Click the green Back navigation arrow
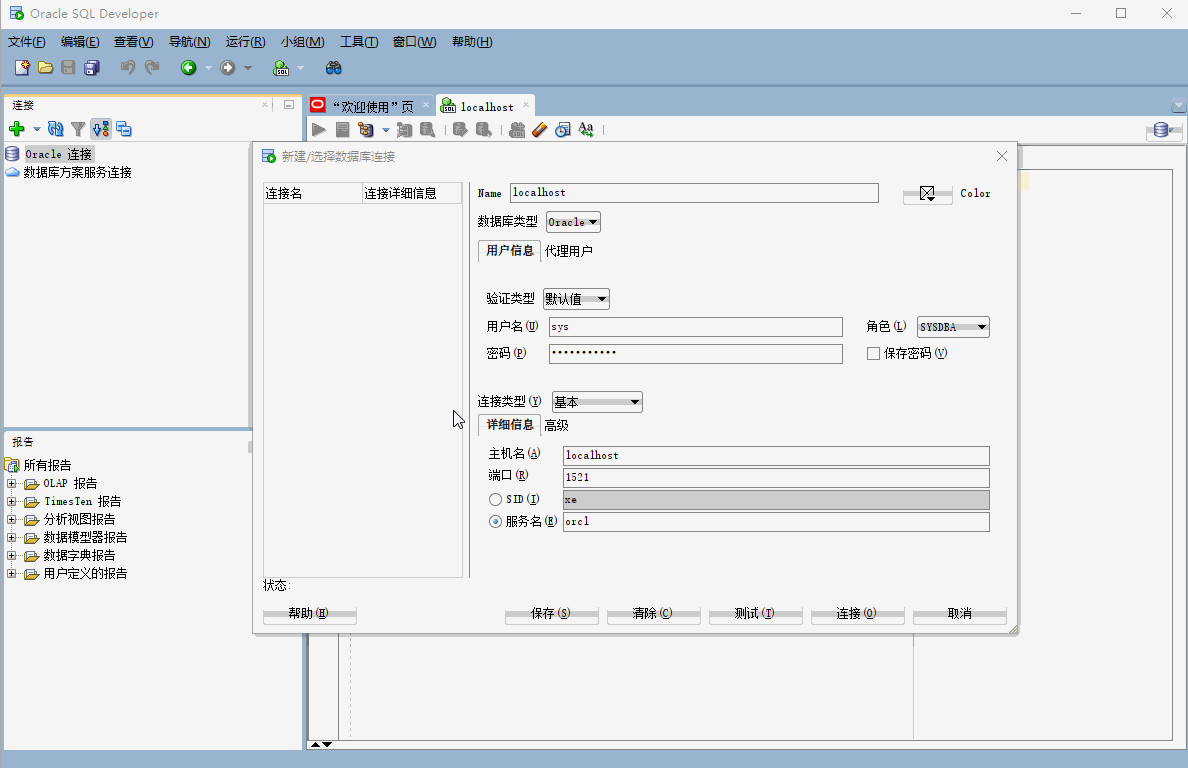 189,67
